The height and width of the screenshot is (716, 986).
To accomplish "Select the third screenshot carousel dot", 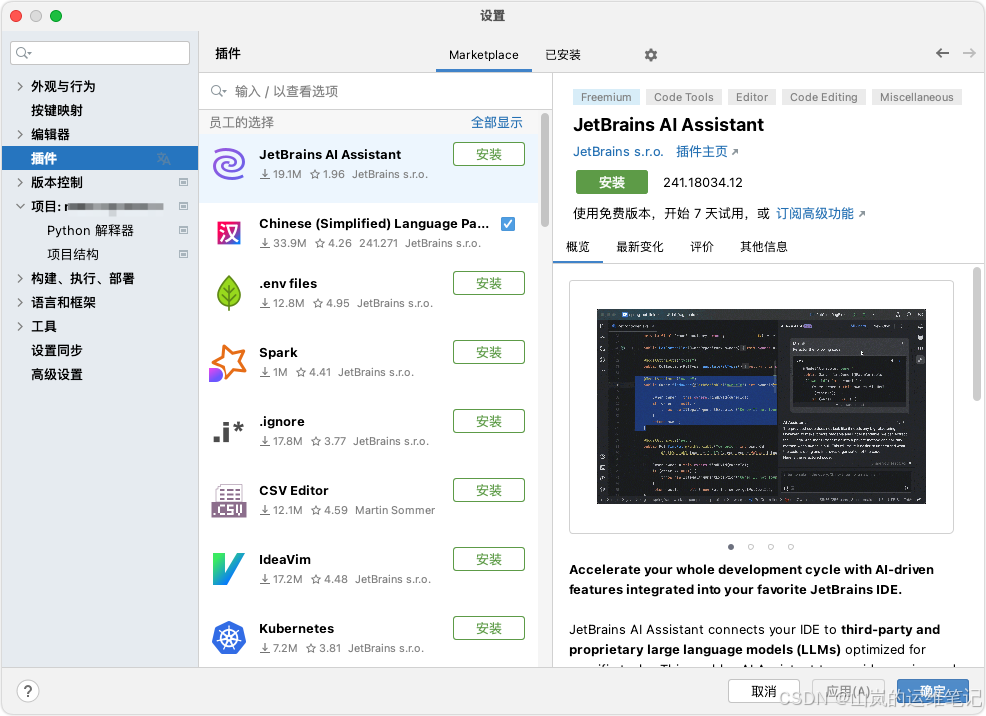I will tap(771, 547).
